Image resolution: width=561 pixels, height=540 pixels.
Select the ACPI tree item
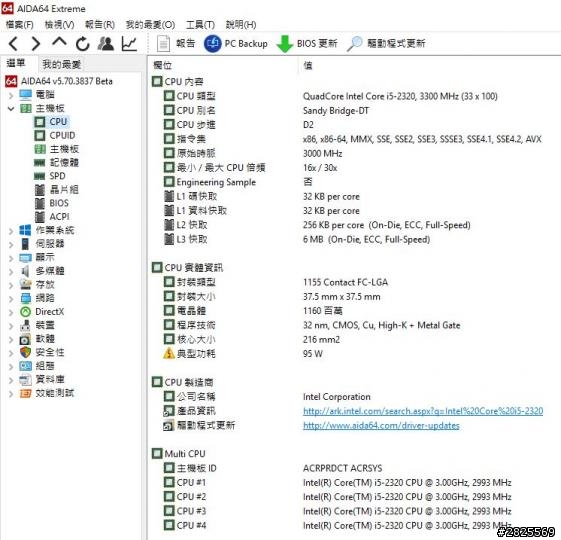click(x=59, y=217)
